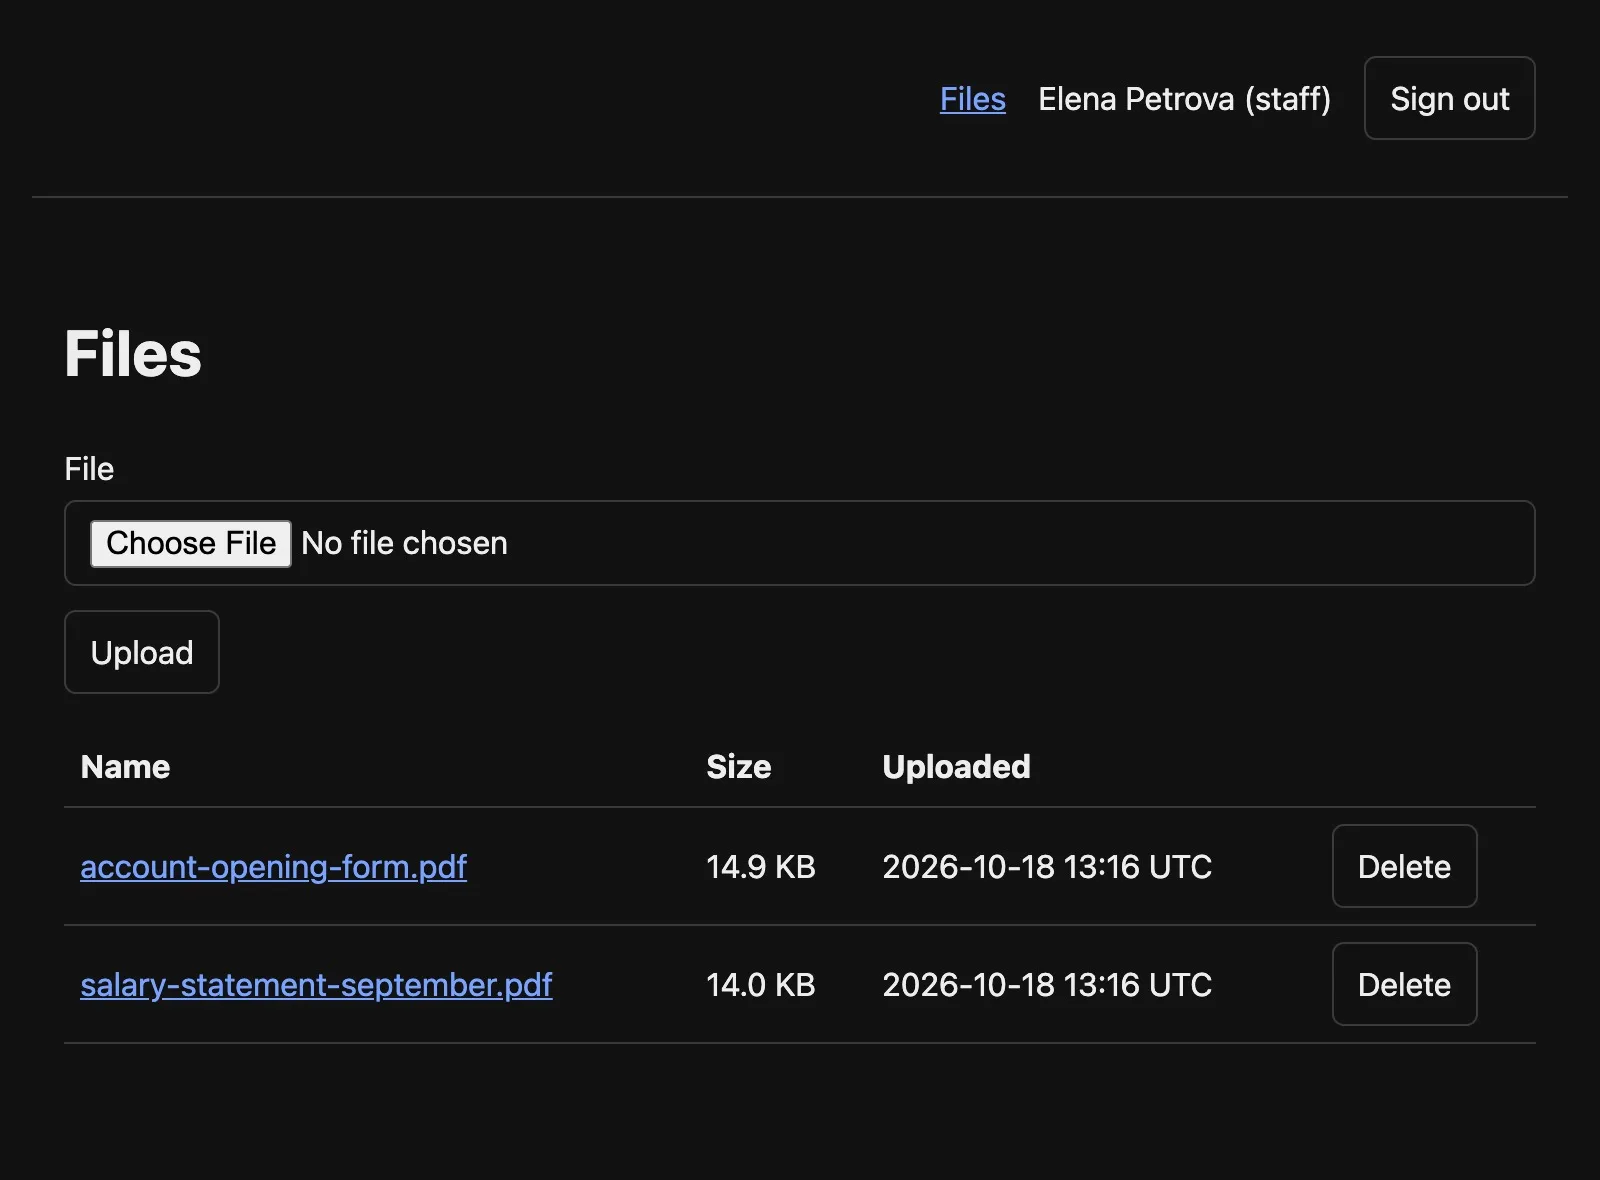The image size is (1600, 1180).
Task: Click the File field label
Action: coord(89,469)
